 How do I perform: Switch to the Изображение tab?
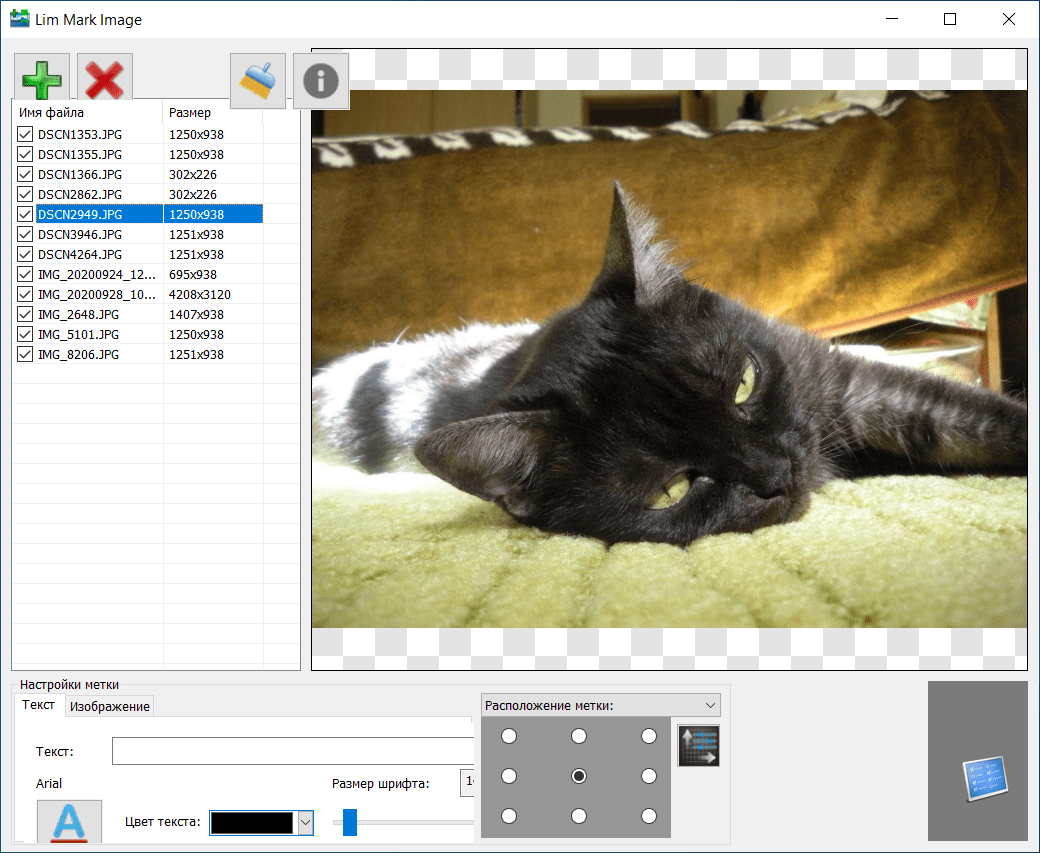point(109,706)
